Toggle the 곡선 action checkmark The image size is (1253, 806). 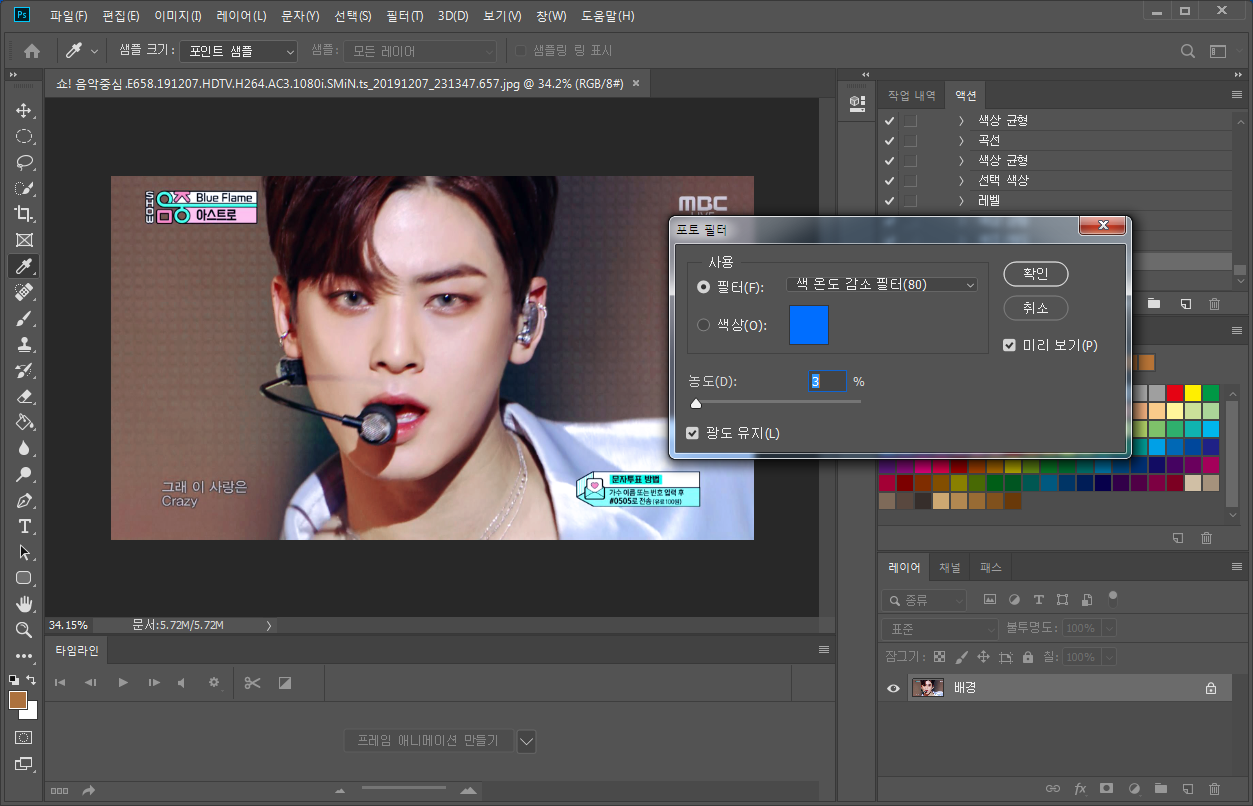[x=890, y=140]
